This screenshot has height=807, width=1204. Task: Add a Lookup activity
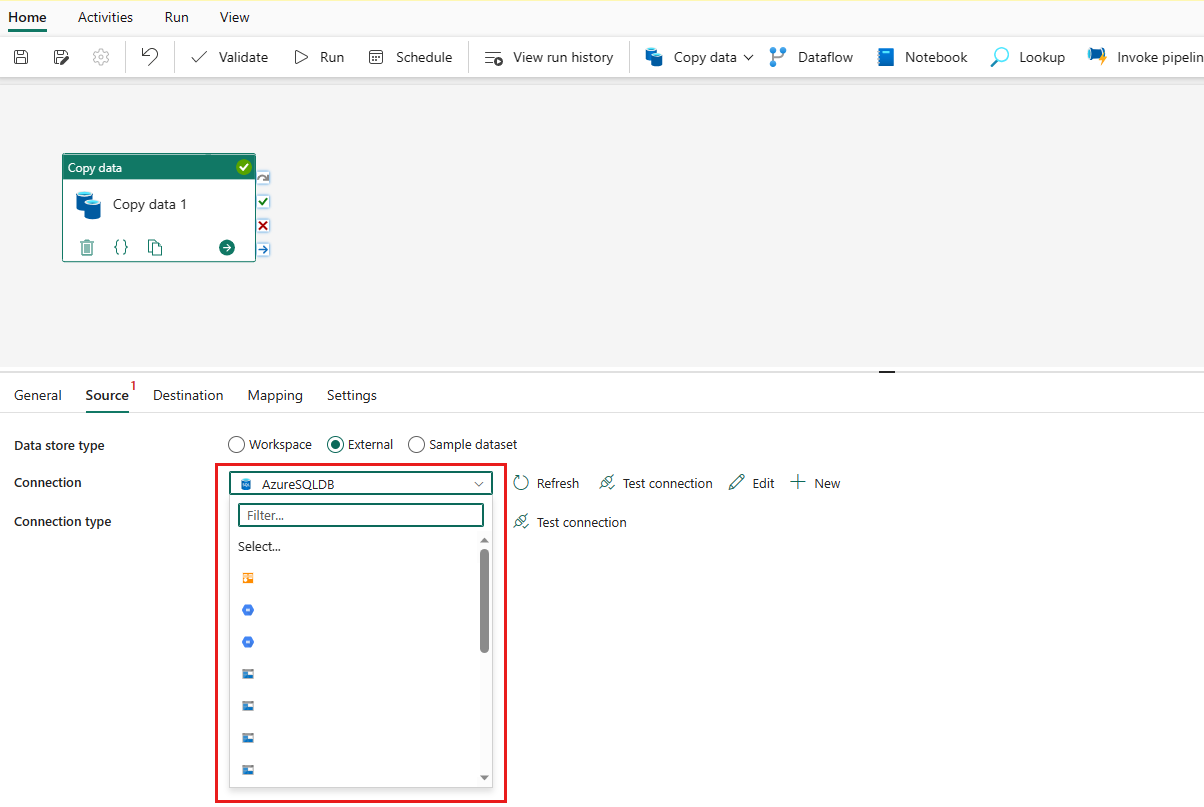[x=1028, y=57]
